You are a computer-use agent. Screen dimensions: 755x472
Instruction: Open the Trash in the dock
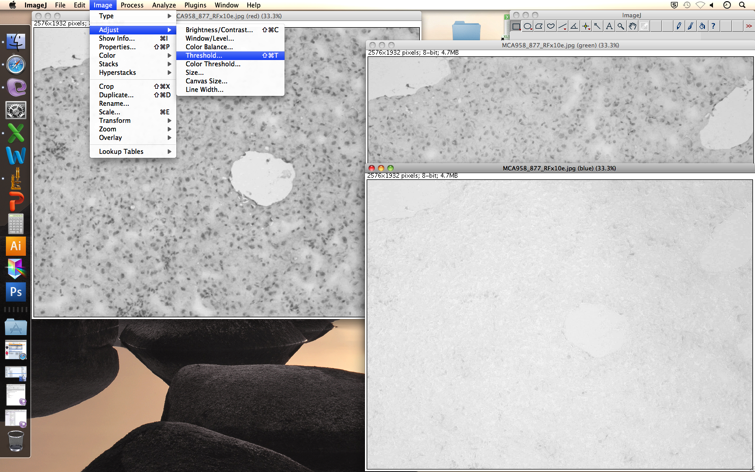(x=15, y=441)
